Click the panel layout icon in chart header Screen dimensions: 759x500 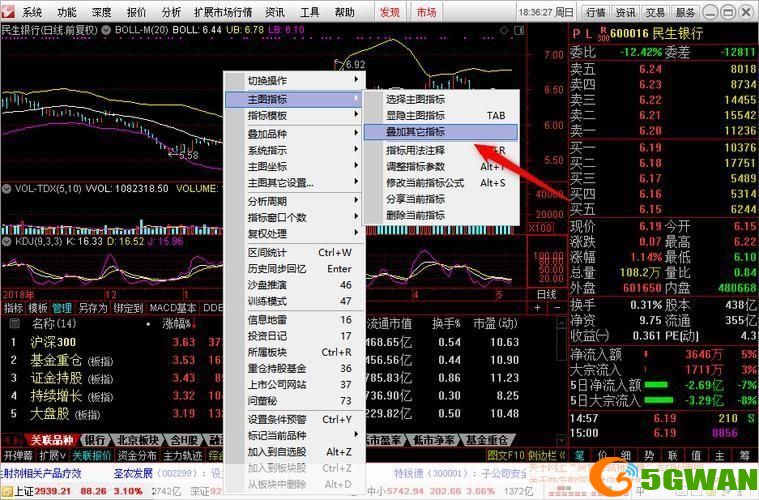(519, 30)
